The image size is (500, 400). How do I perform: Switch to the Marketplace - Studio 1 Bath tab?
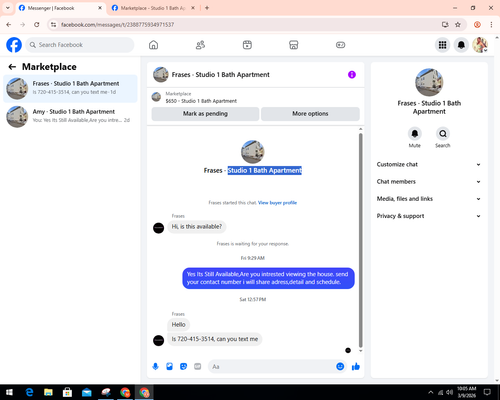click(x=153, y=8)
